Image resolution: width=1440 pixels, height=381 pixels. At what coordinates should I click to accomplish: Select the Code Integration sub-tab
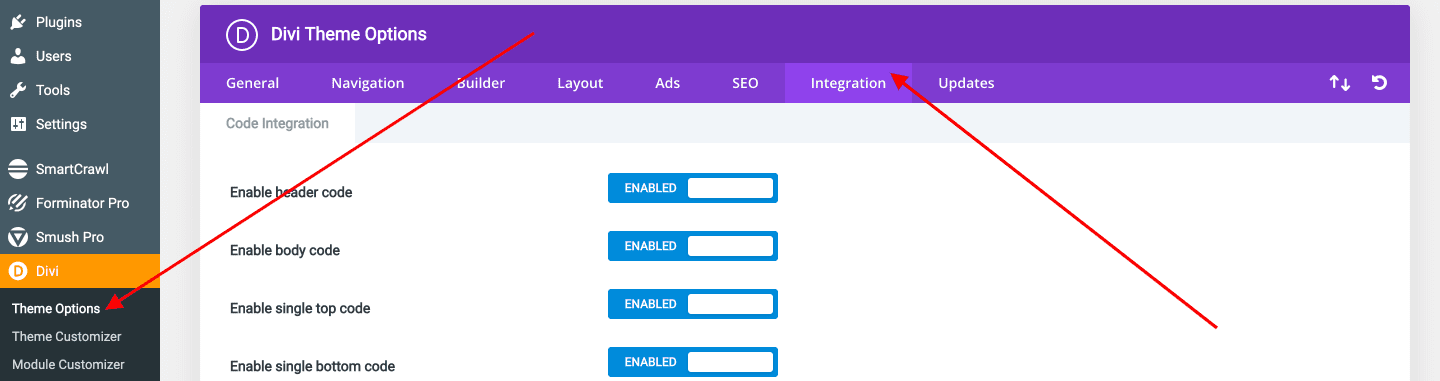pyautogui.click(x=277, y=124)
